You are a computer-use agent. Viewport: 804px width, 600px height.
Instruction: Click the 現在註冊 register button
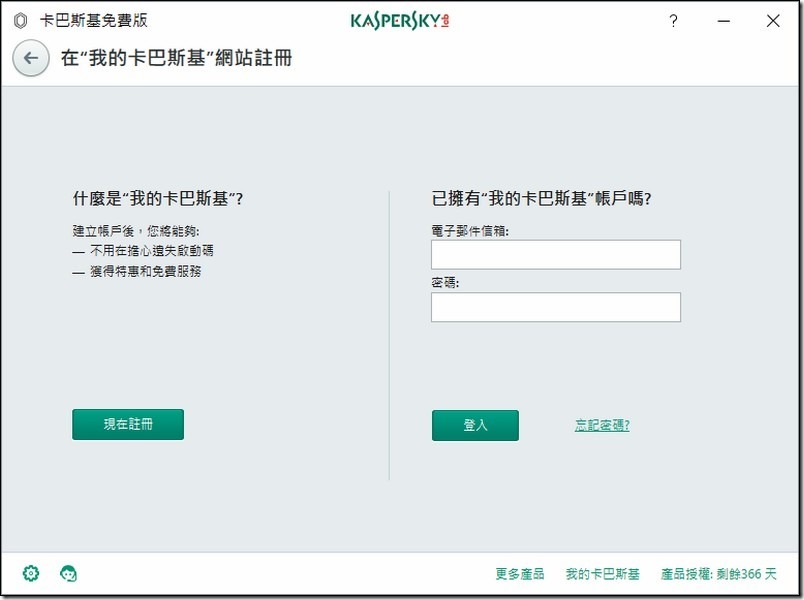pyautogui.click(x=128, y=424)
